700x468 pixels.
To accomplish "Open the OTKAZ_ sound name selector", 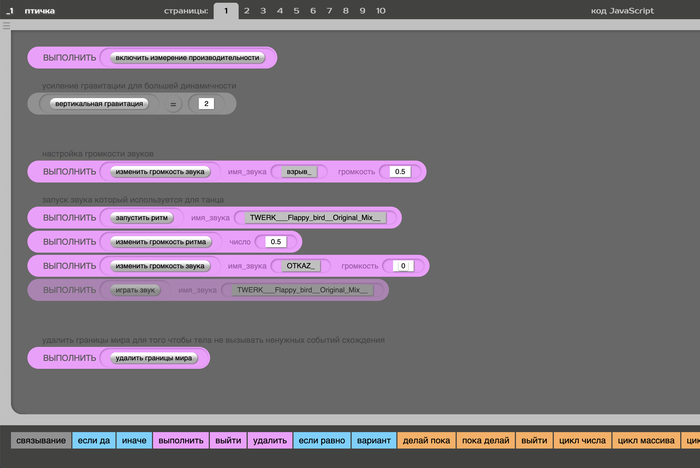I will (302, 266).
